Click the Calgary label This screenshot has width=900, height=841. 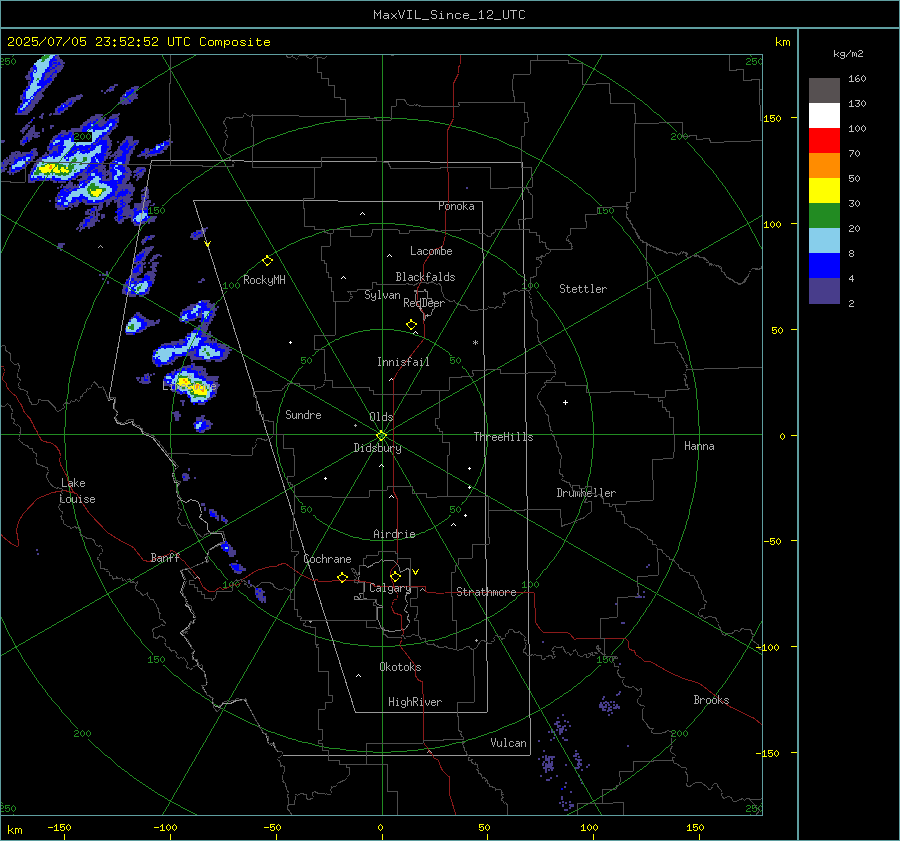click(x=390, y=588)
